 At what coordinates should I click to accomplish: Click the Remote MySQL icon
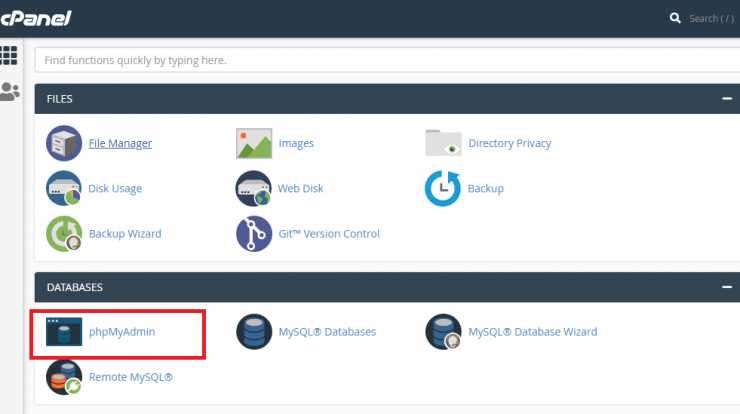64,377
